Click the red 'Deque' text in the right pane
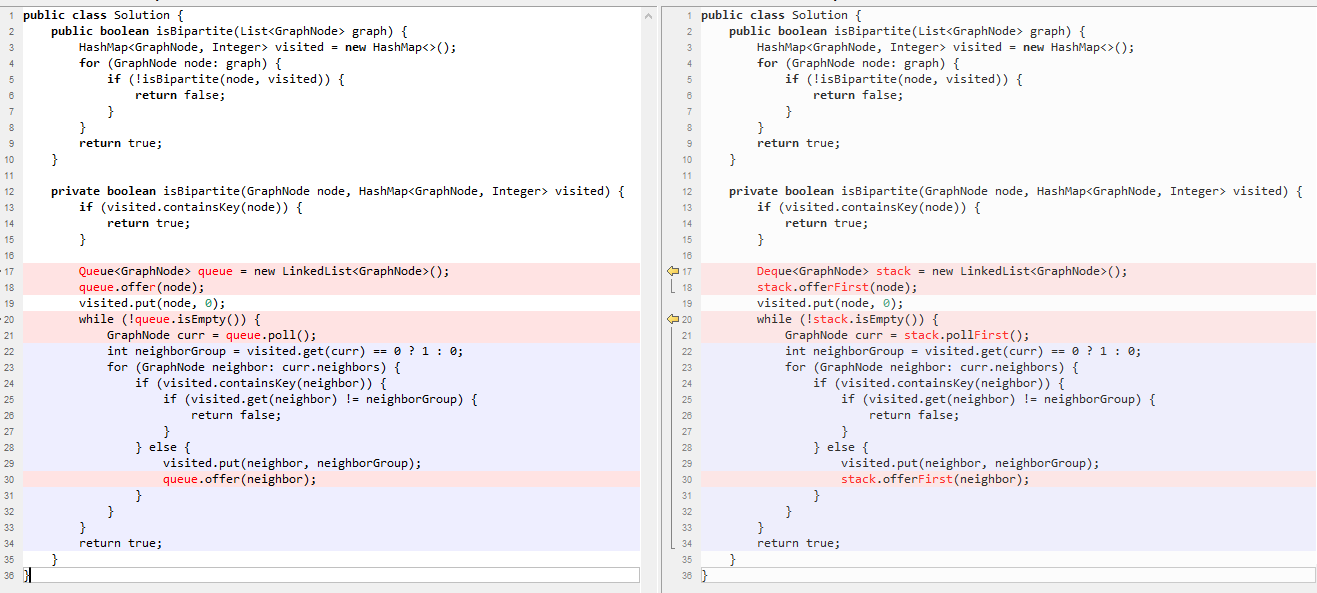Viewport: 1317px width, 593px height. point(775,271)
